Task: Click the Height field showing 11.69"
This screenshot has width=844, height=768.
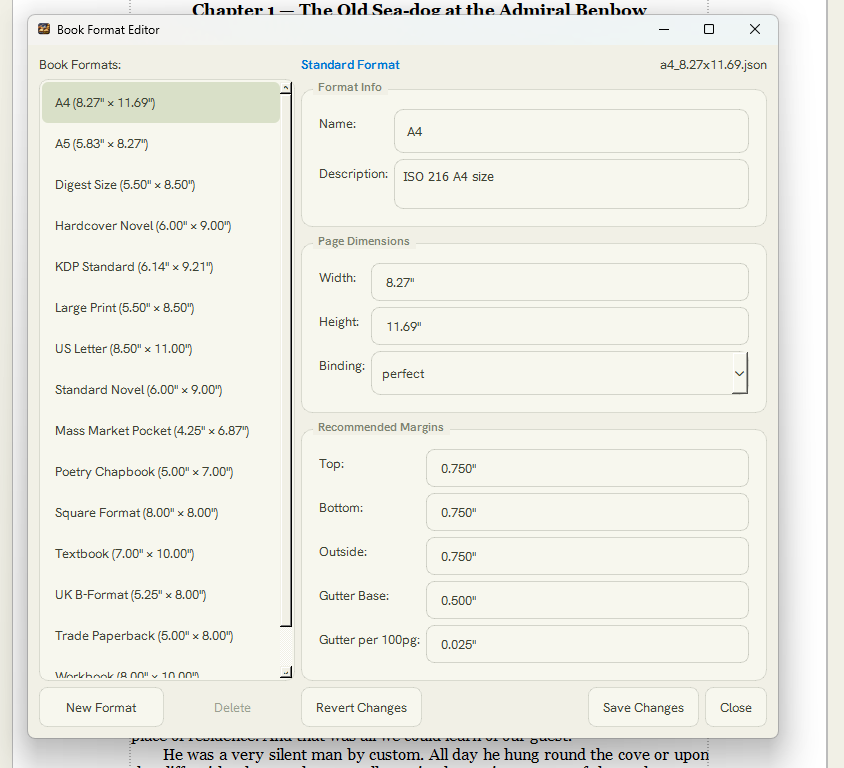Action: coord(559,326)
